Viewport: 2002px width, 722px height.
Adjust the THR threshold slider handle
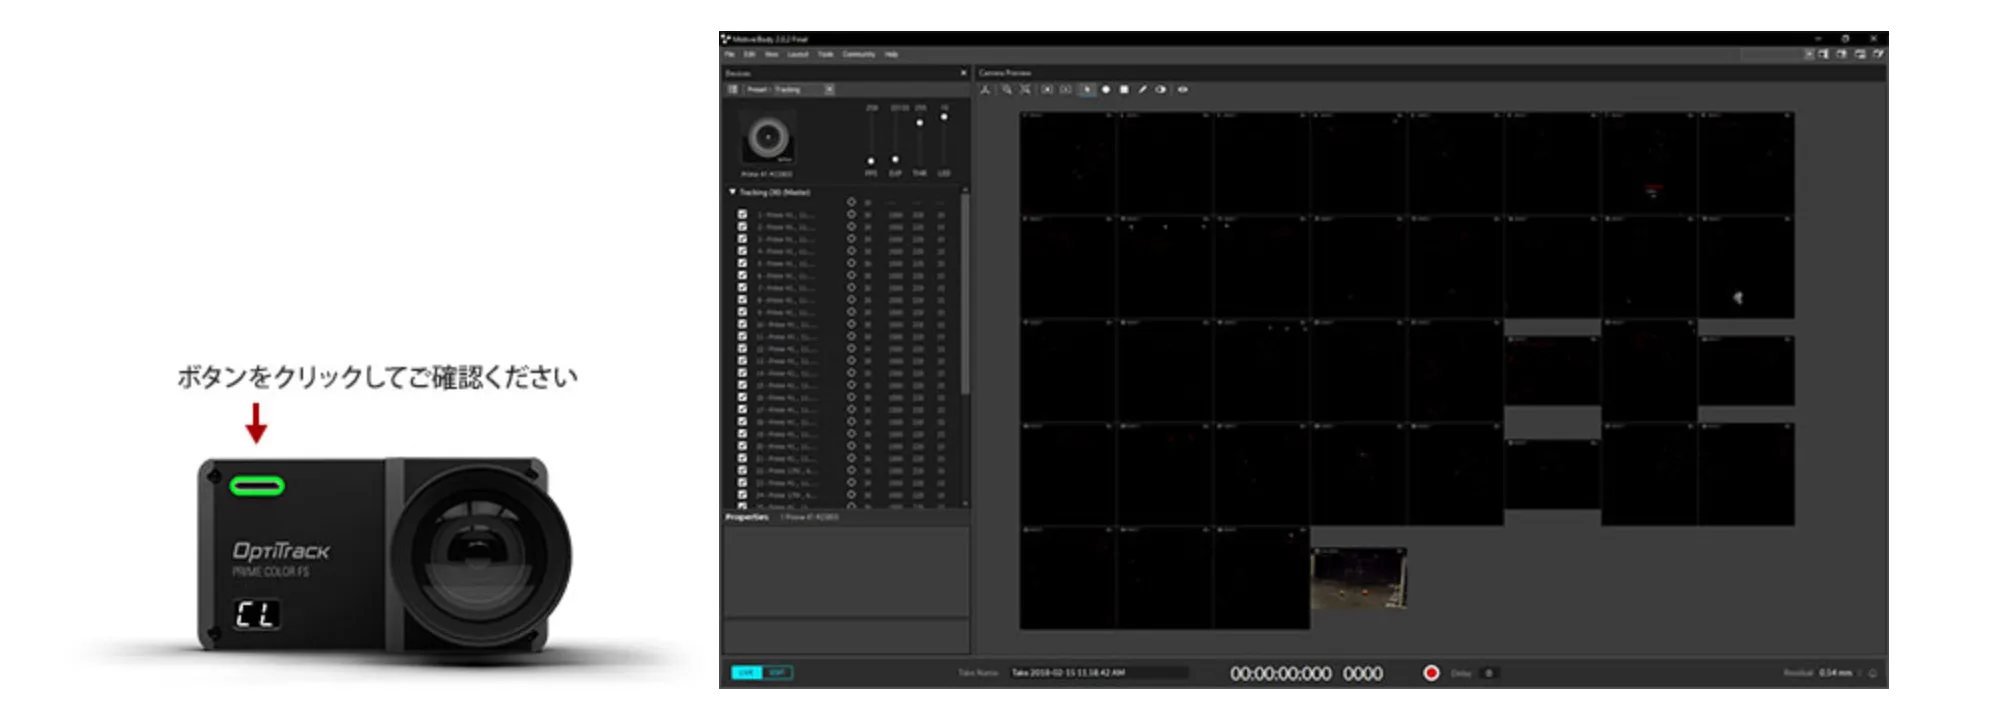[x=920, y=122]
